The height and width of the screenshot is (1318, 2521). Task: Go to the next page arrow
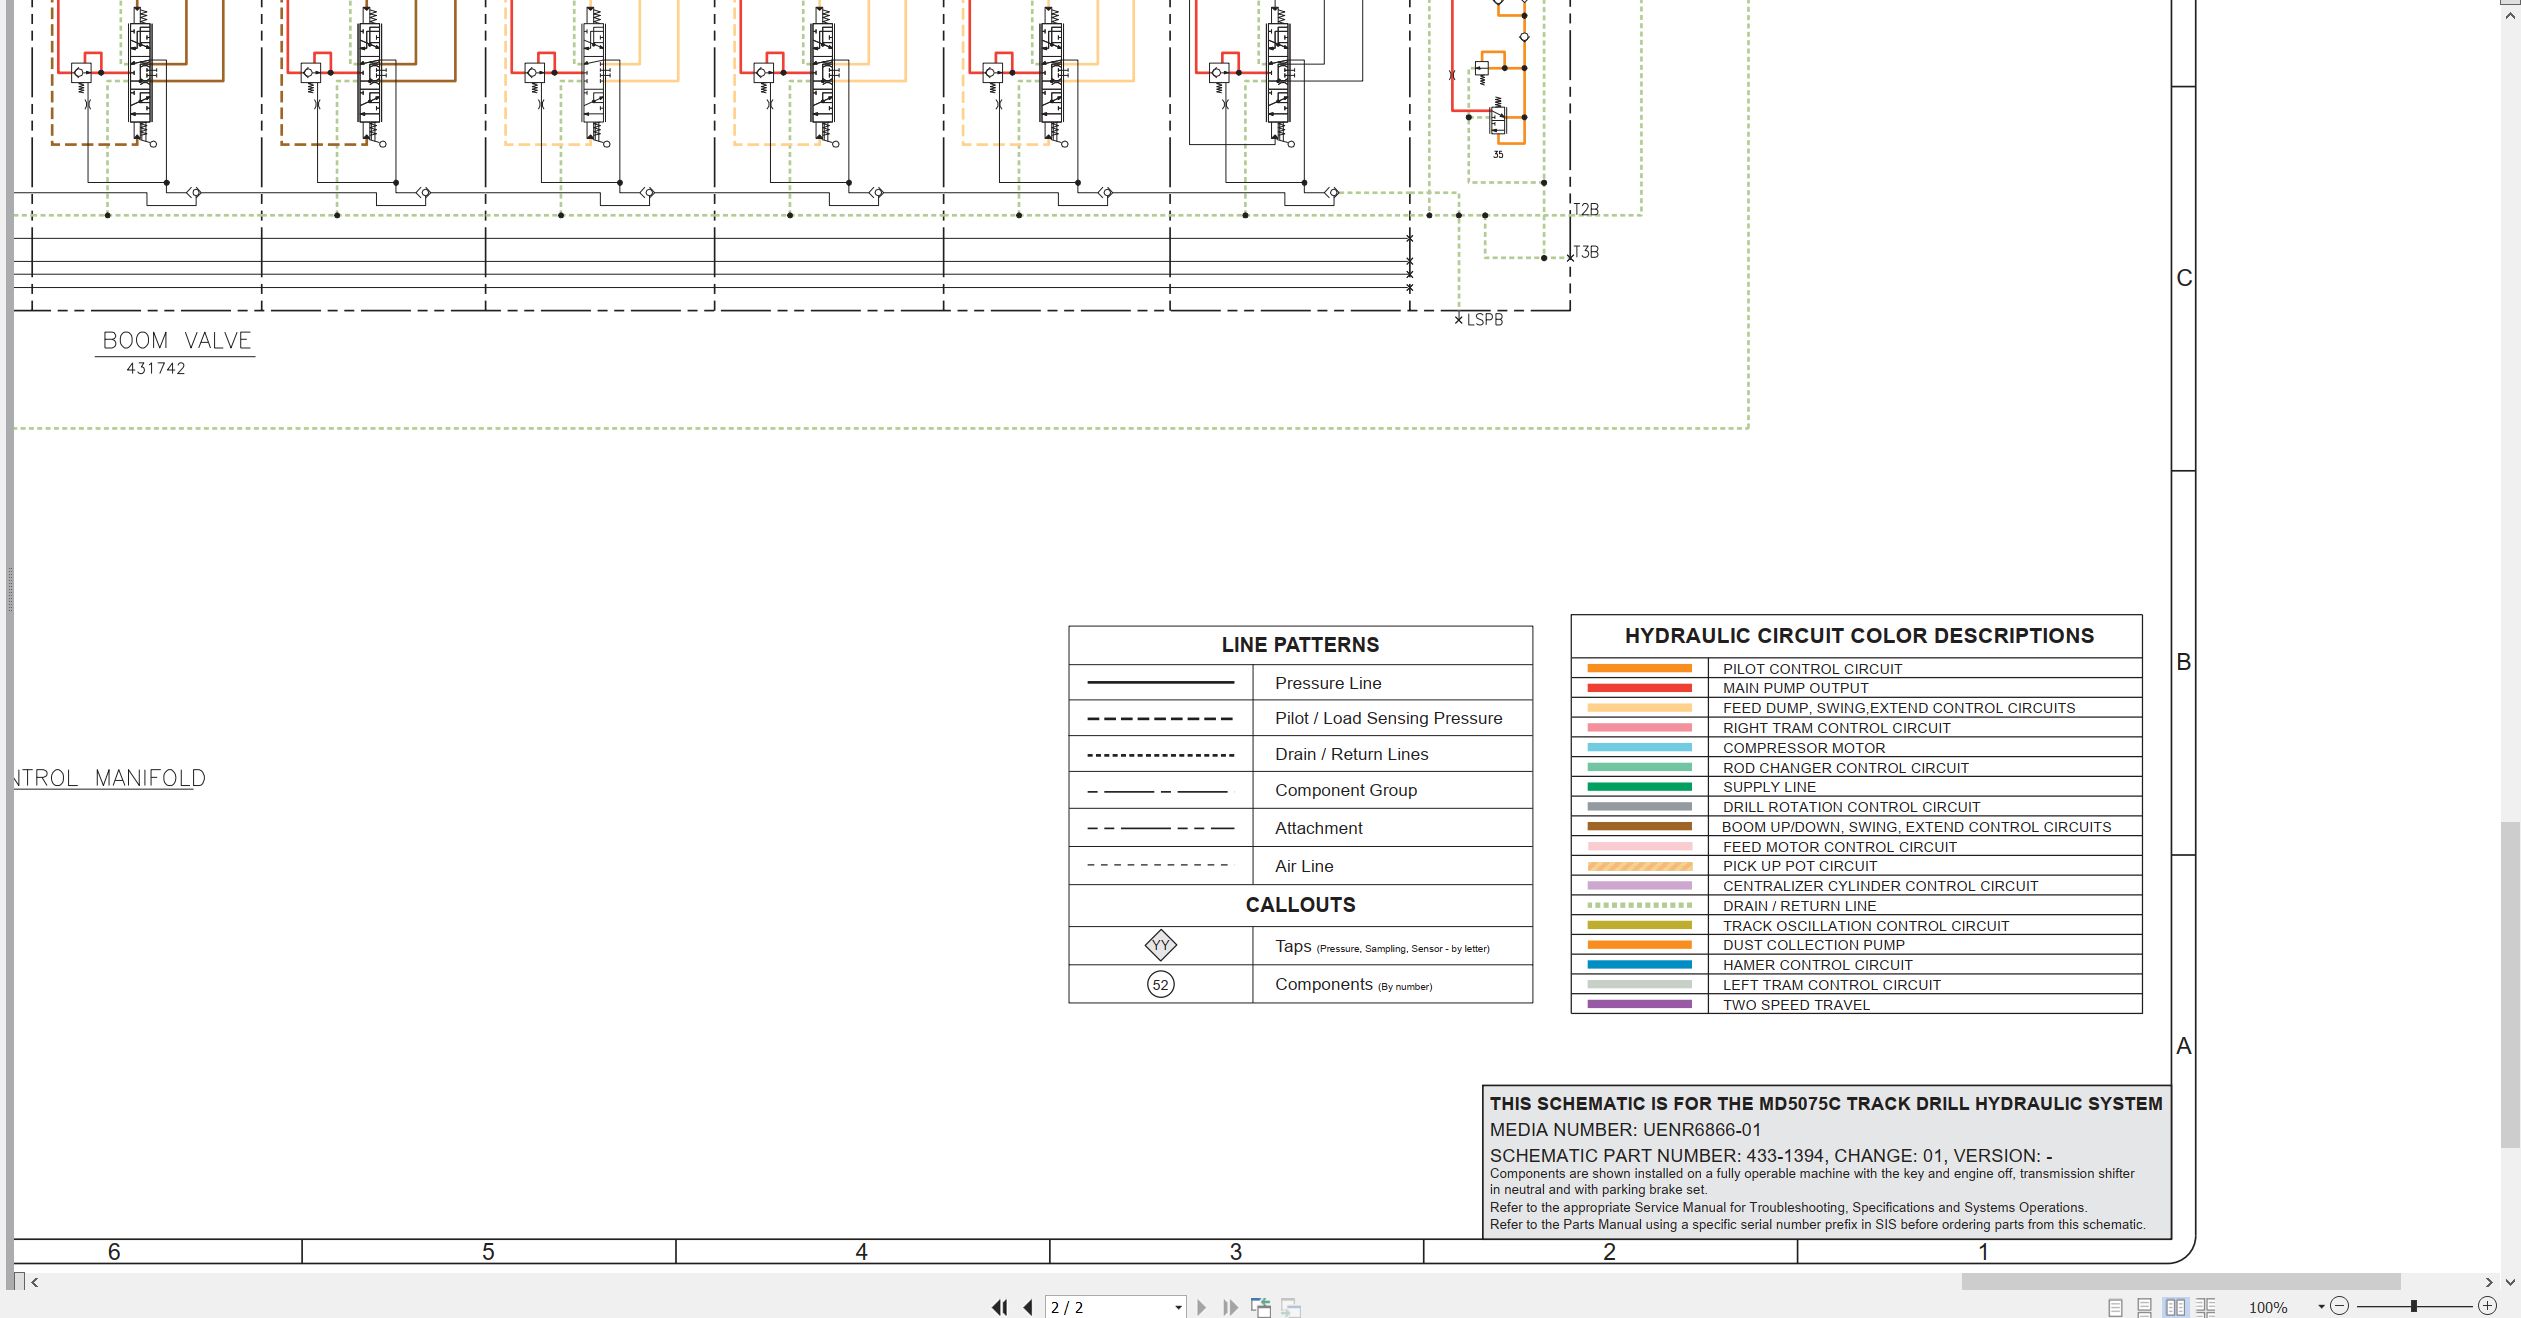[x=1202, y=1306]
